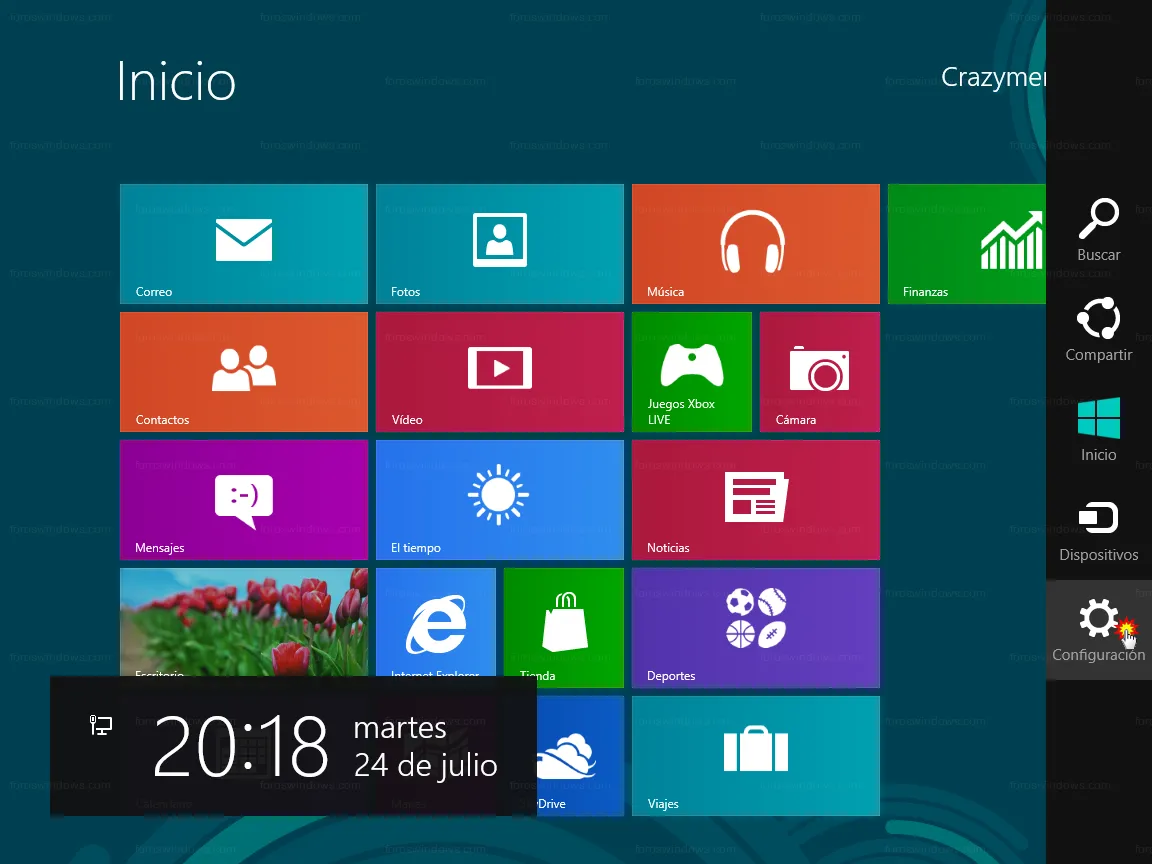Click the Crazymer user name

pyautogui.click(x=993, y=78)
